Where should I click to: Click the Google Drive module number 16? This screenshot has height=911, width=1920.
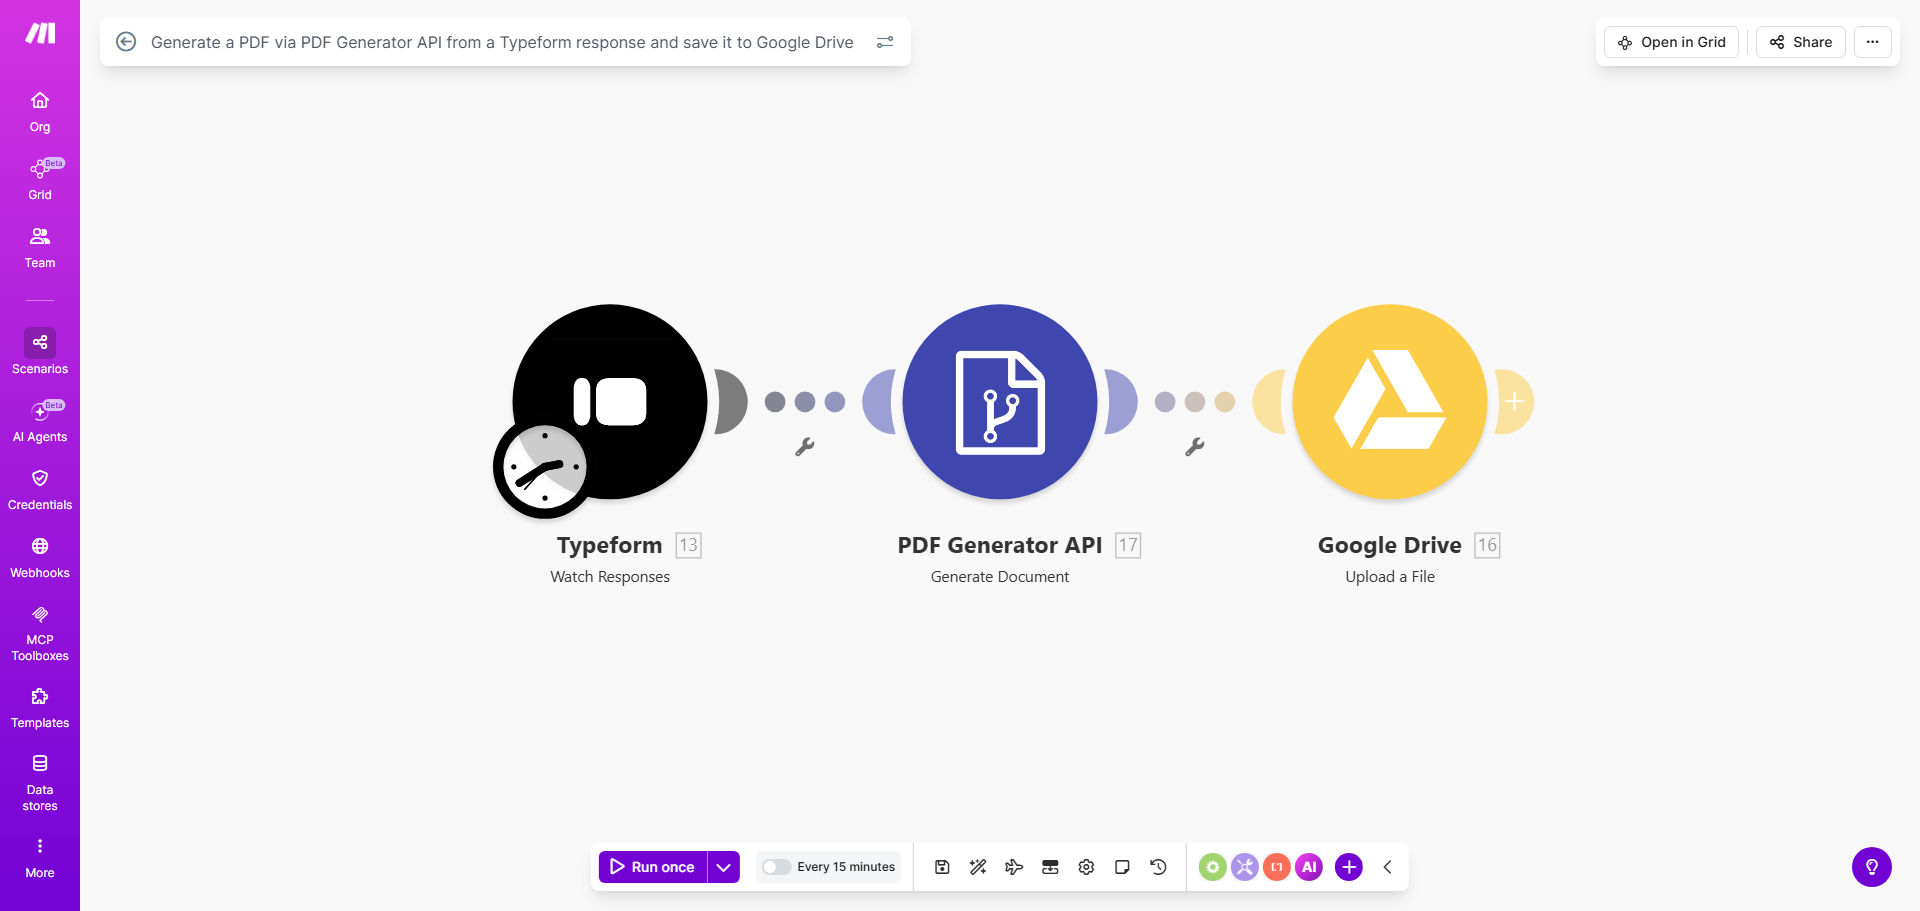(x=1488, y=545)
